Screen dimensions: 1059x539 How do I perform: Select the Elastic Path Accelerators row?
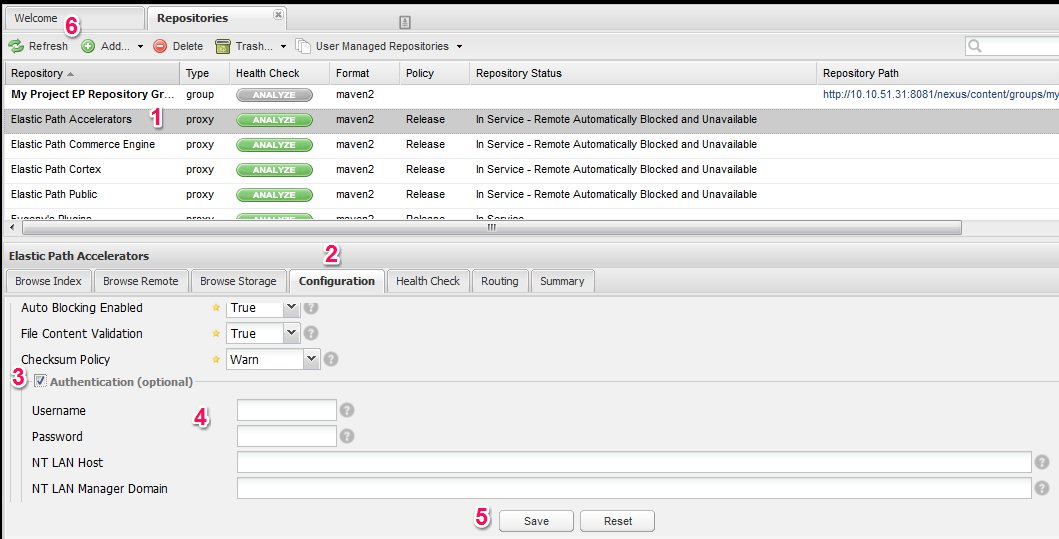(530, 120)
